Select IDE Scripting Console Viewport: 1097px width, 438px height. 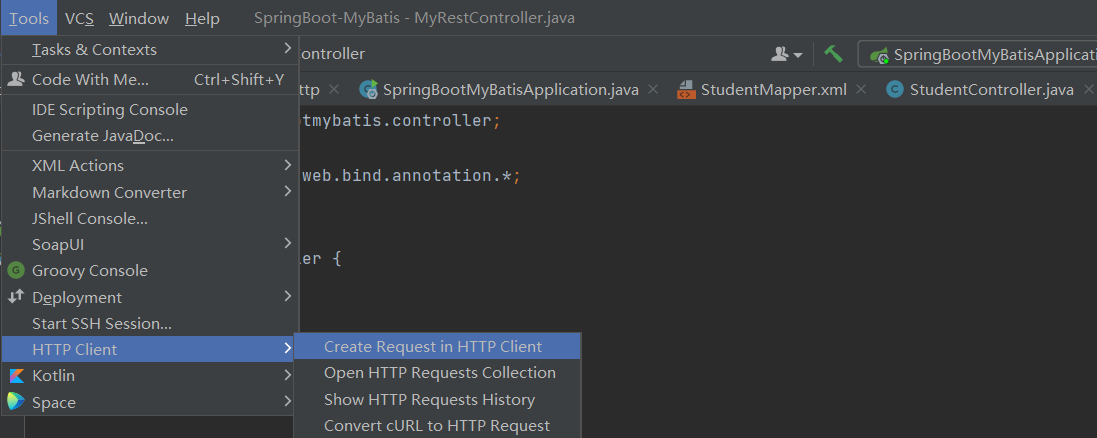pyautogui.click(x=150, y=110)
